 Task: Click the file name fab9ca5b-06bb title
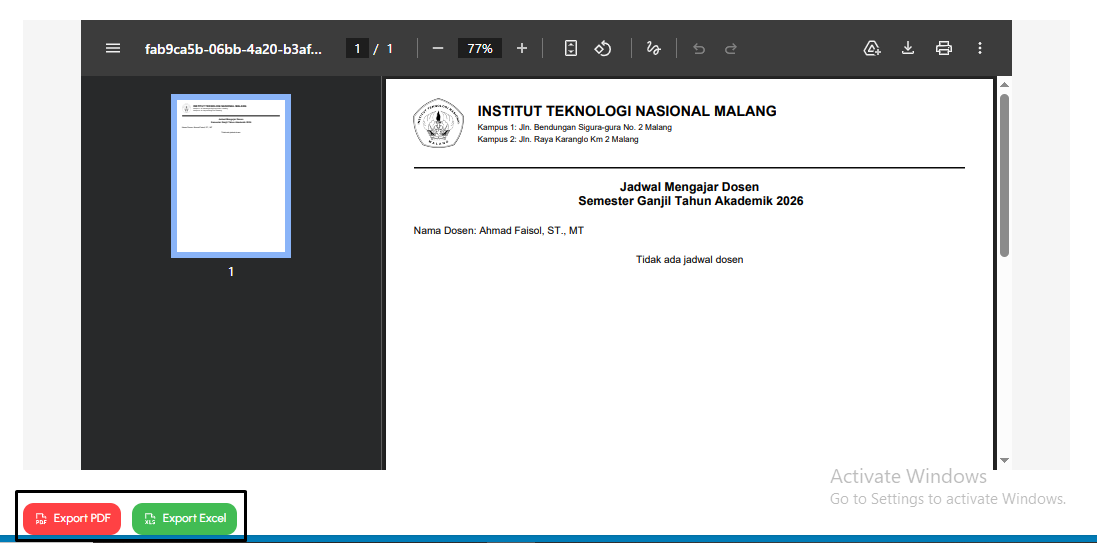click(x=234, y=48)
